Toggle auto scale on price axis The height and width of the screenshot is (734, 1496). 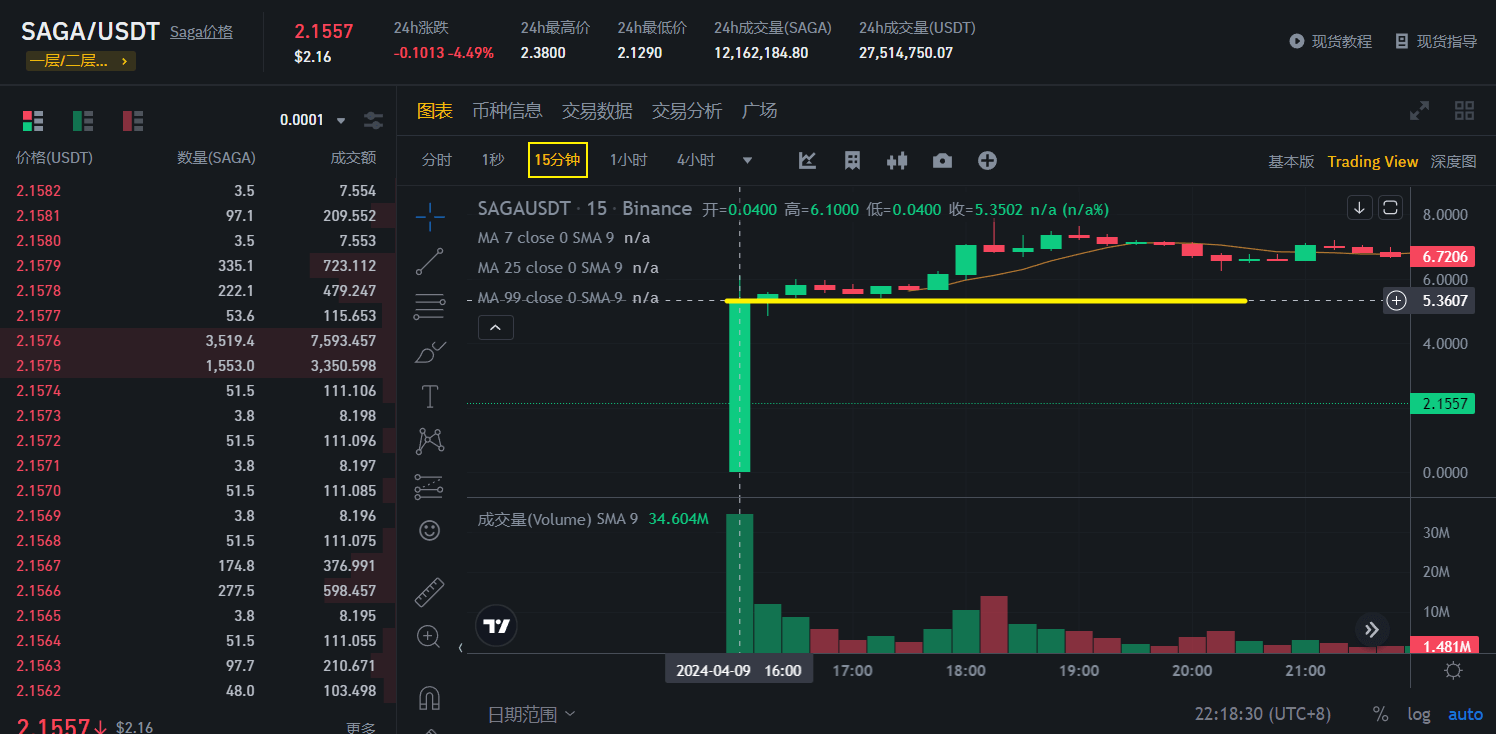click(x=1465, y=714)
